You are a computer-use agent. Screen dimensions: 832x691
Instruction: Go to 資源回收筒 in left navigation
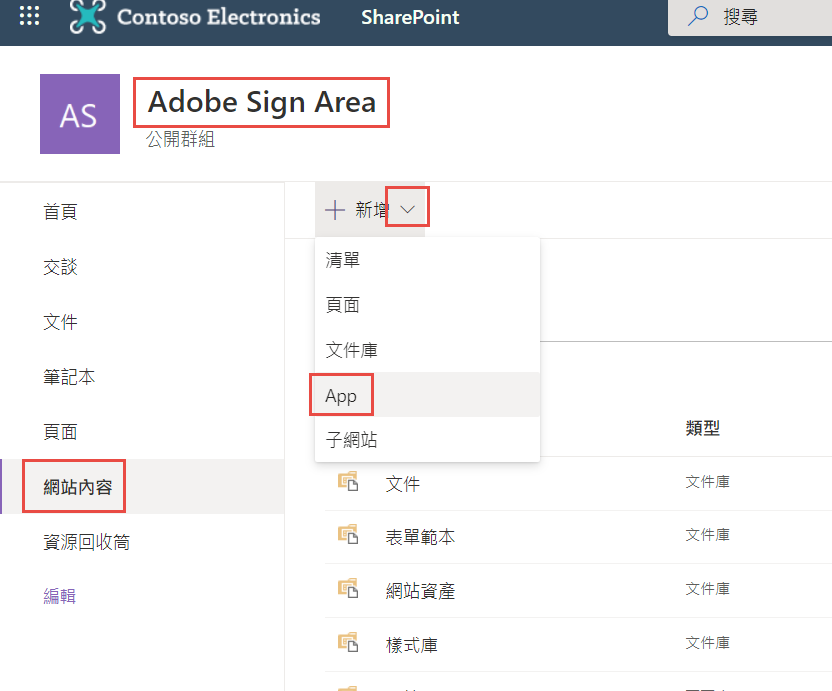click(86, 542)
